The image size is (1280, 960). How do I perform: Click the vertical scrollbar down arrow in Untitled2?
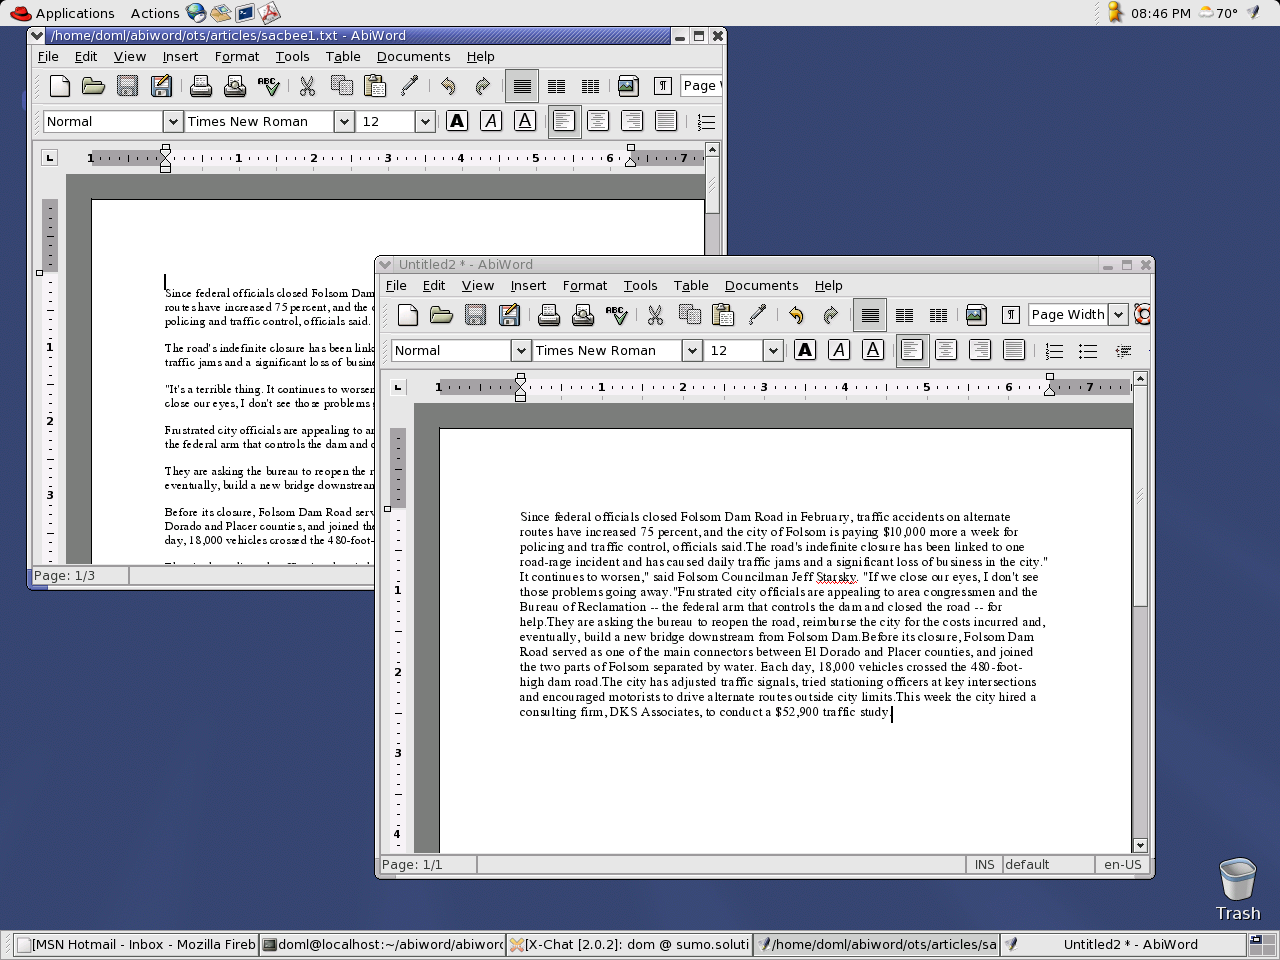[x=1139, y=845]
